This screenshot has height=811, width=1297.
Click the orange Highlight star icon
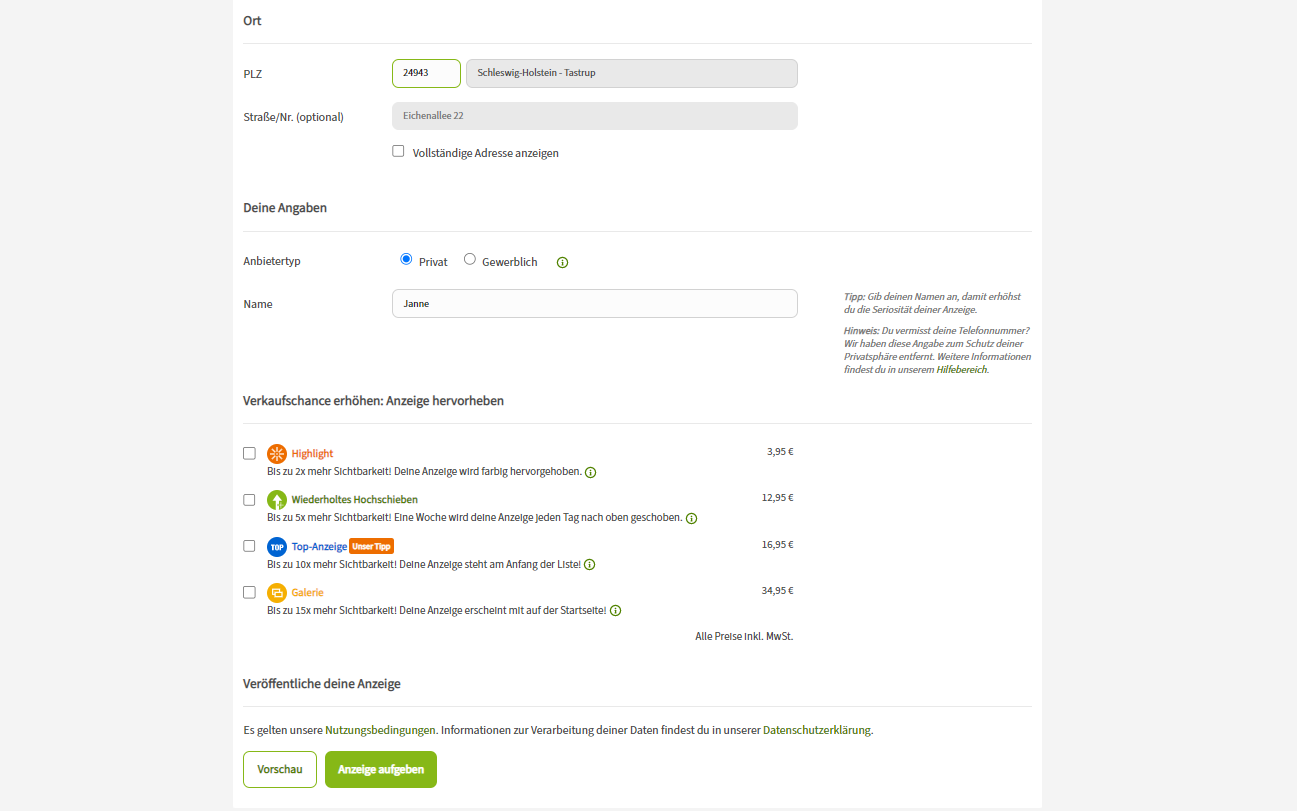[x=277, y=453]
